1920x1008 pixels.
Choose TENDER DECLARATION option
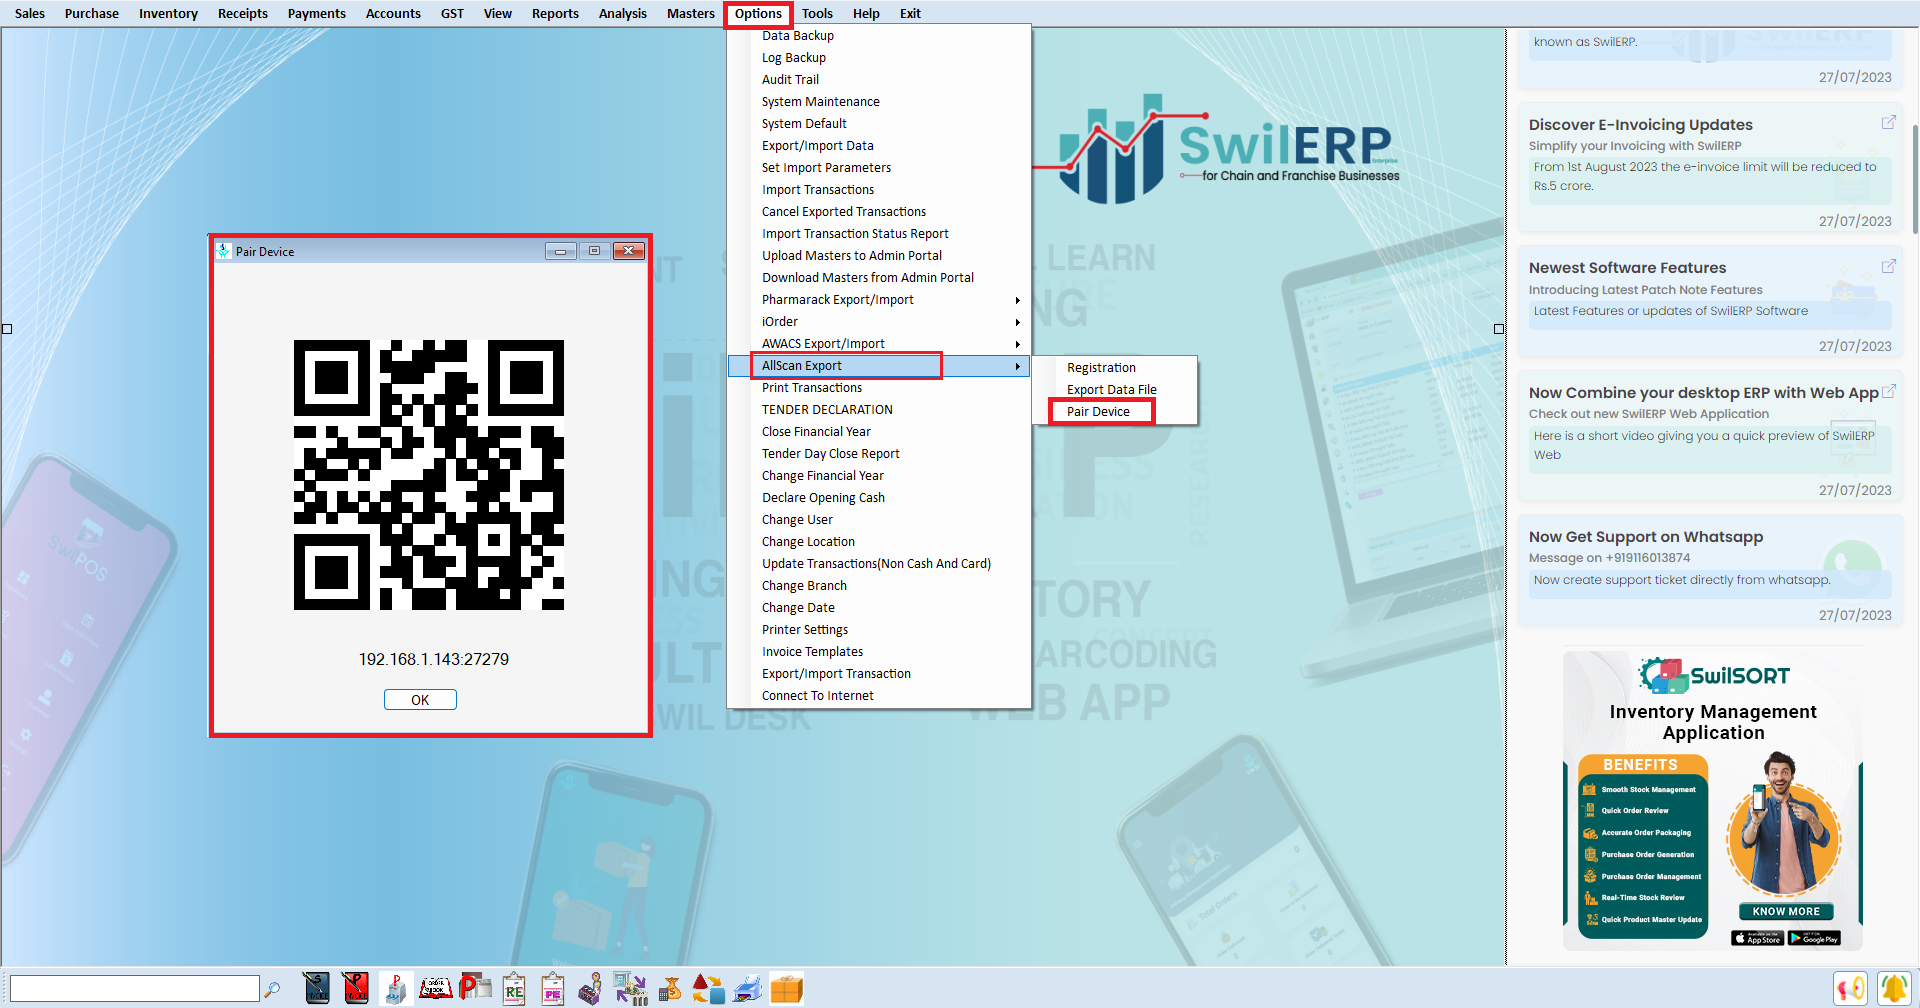[827, 409]
